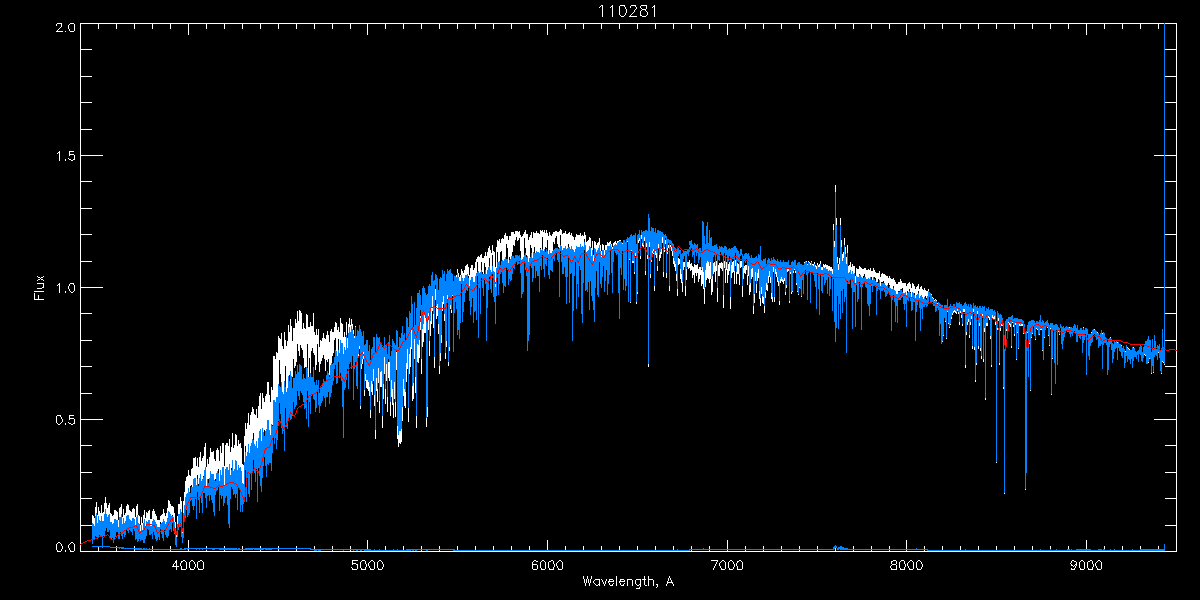Click the x-axis tick label "5000"

click(x=368, y=566)
